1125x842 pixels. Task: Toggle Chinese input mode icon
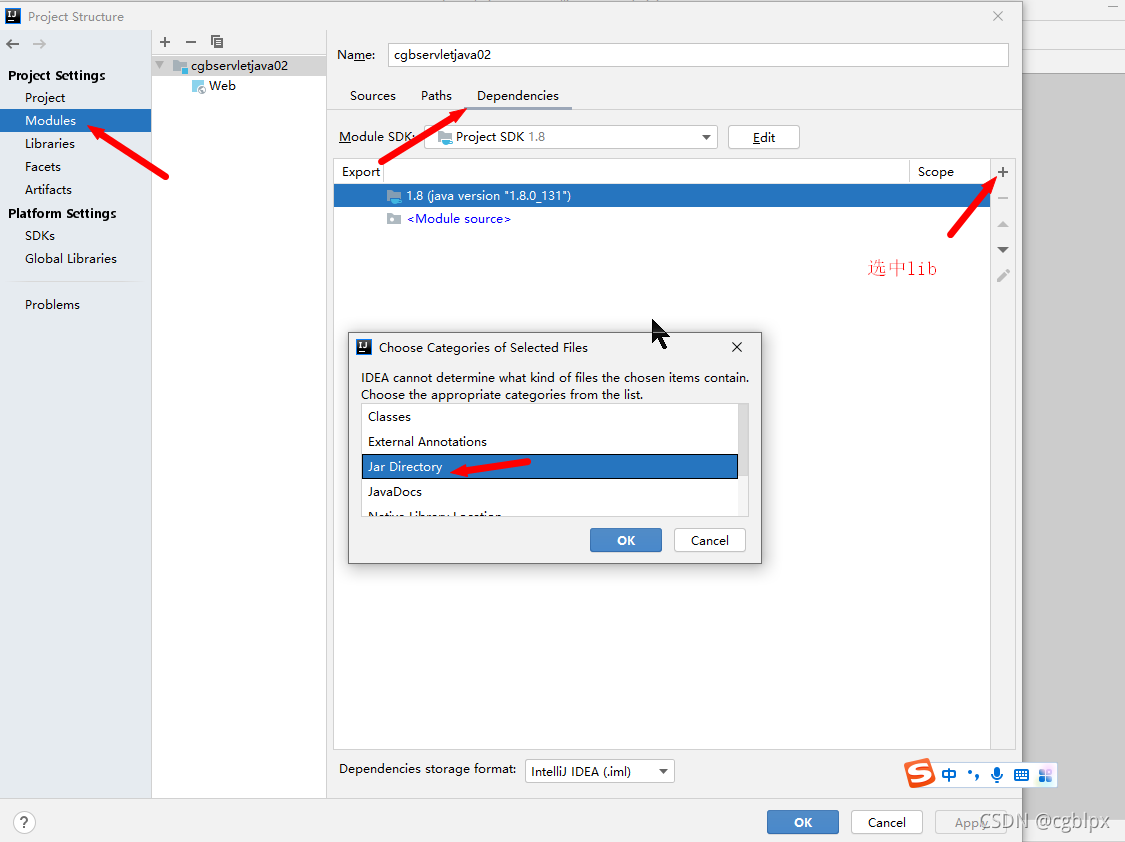tap(949, 775)
